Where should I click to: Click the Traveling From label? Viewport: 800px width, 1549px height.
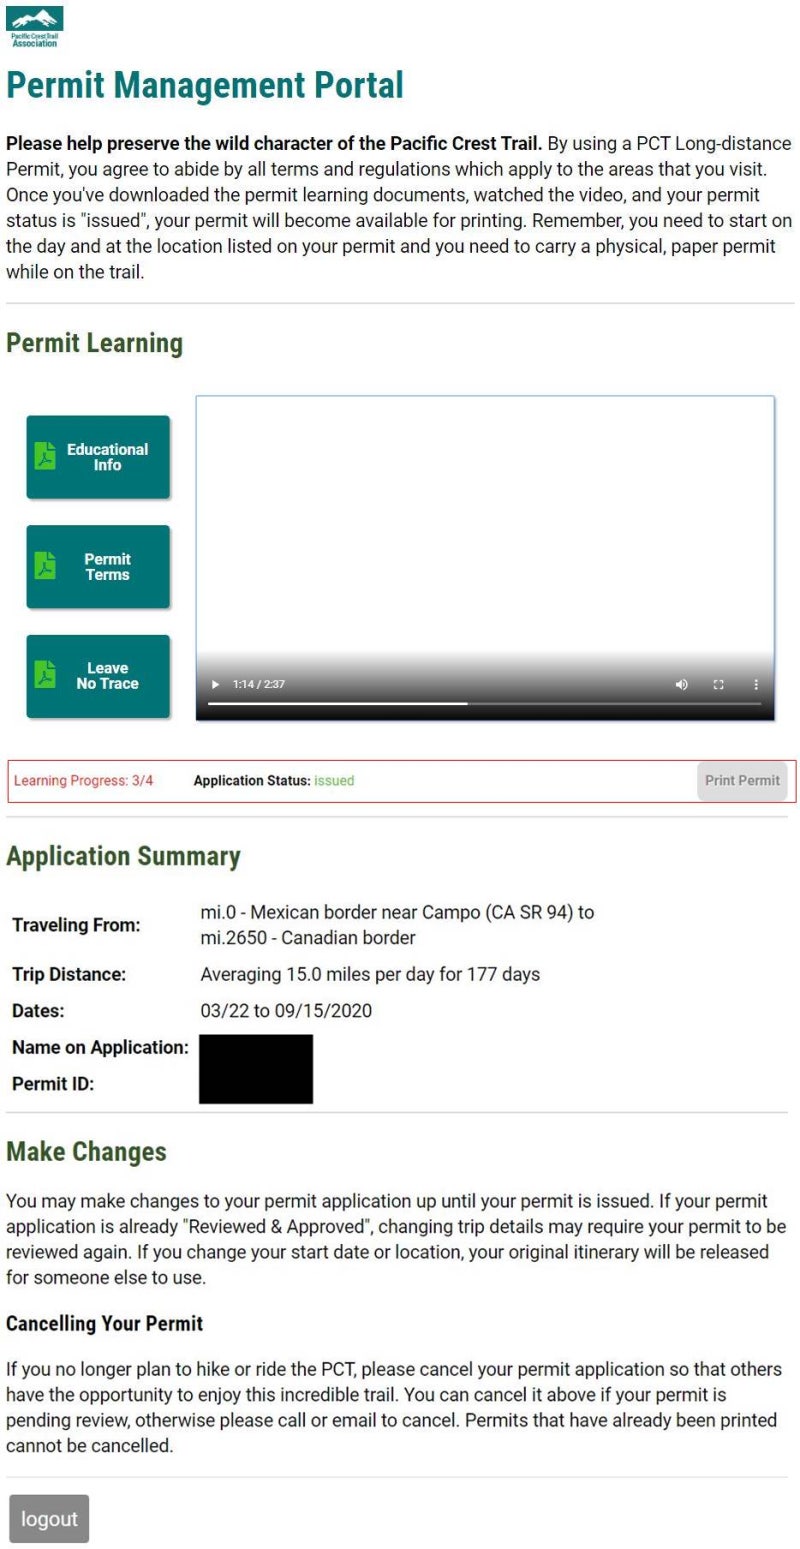tap(76, 925)
